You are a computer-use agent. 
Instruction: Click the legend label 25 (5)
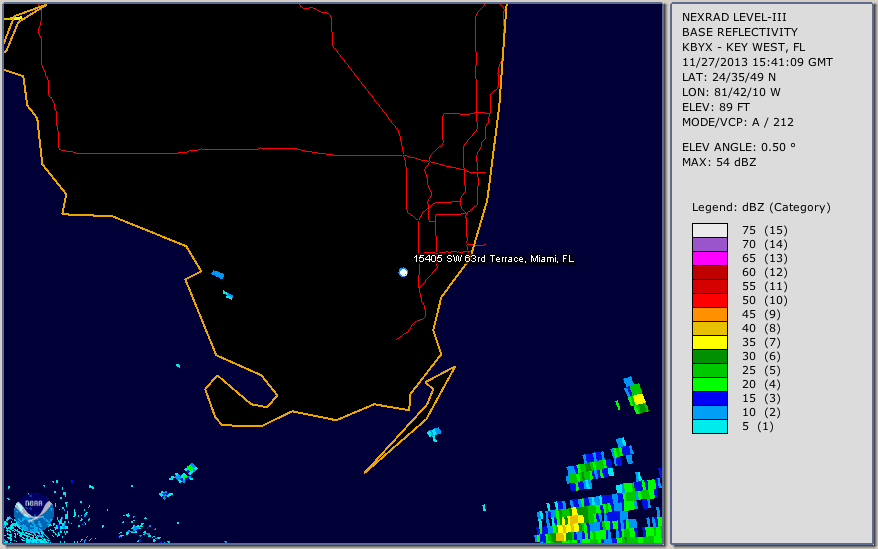(x=761, y=370)
